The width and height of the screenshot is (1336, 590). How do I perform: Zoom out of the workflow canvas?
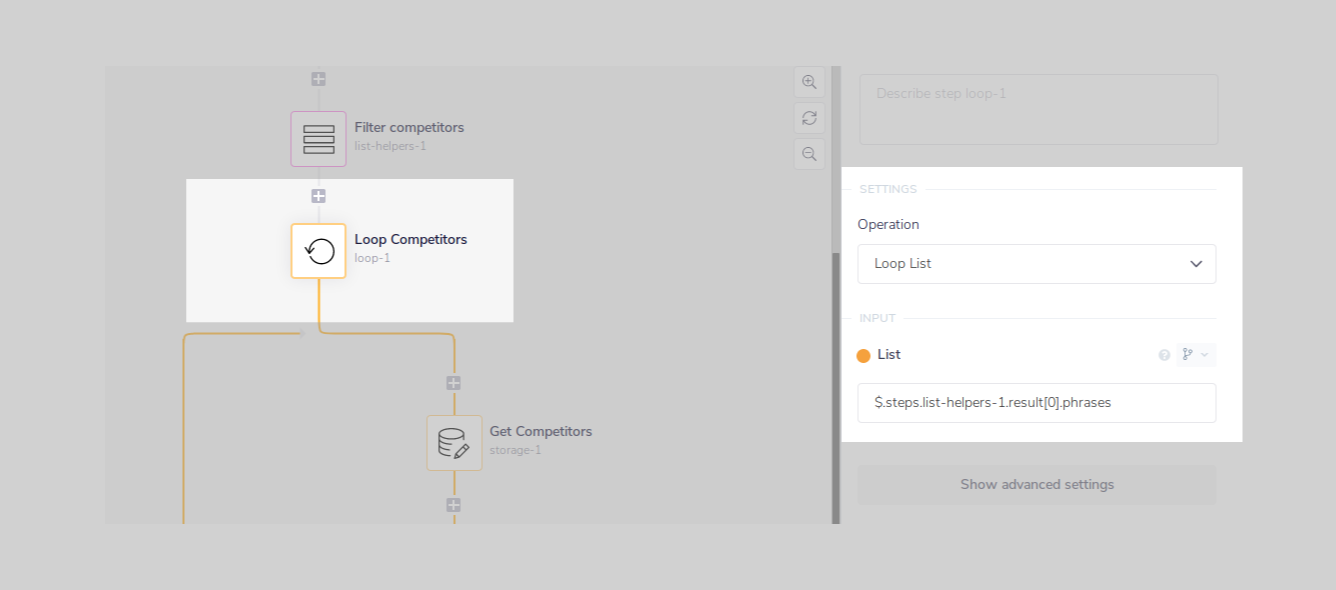click(809, 153)
